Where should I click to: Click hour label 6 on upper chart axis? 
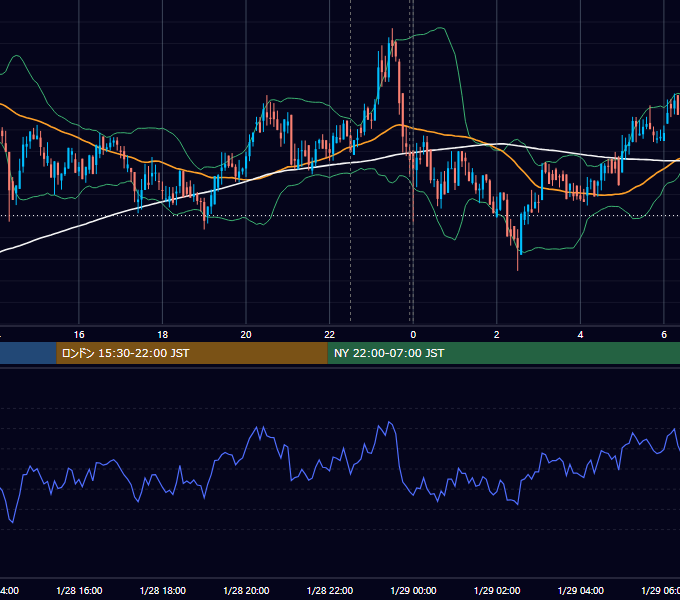click(664, 334)
